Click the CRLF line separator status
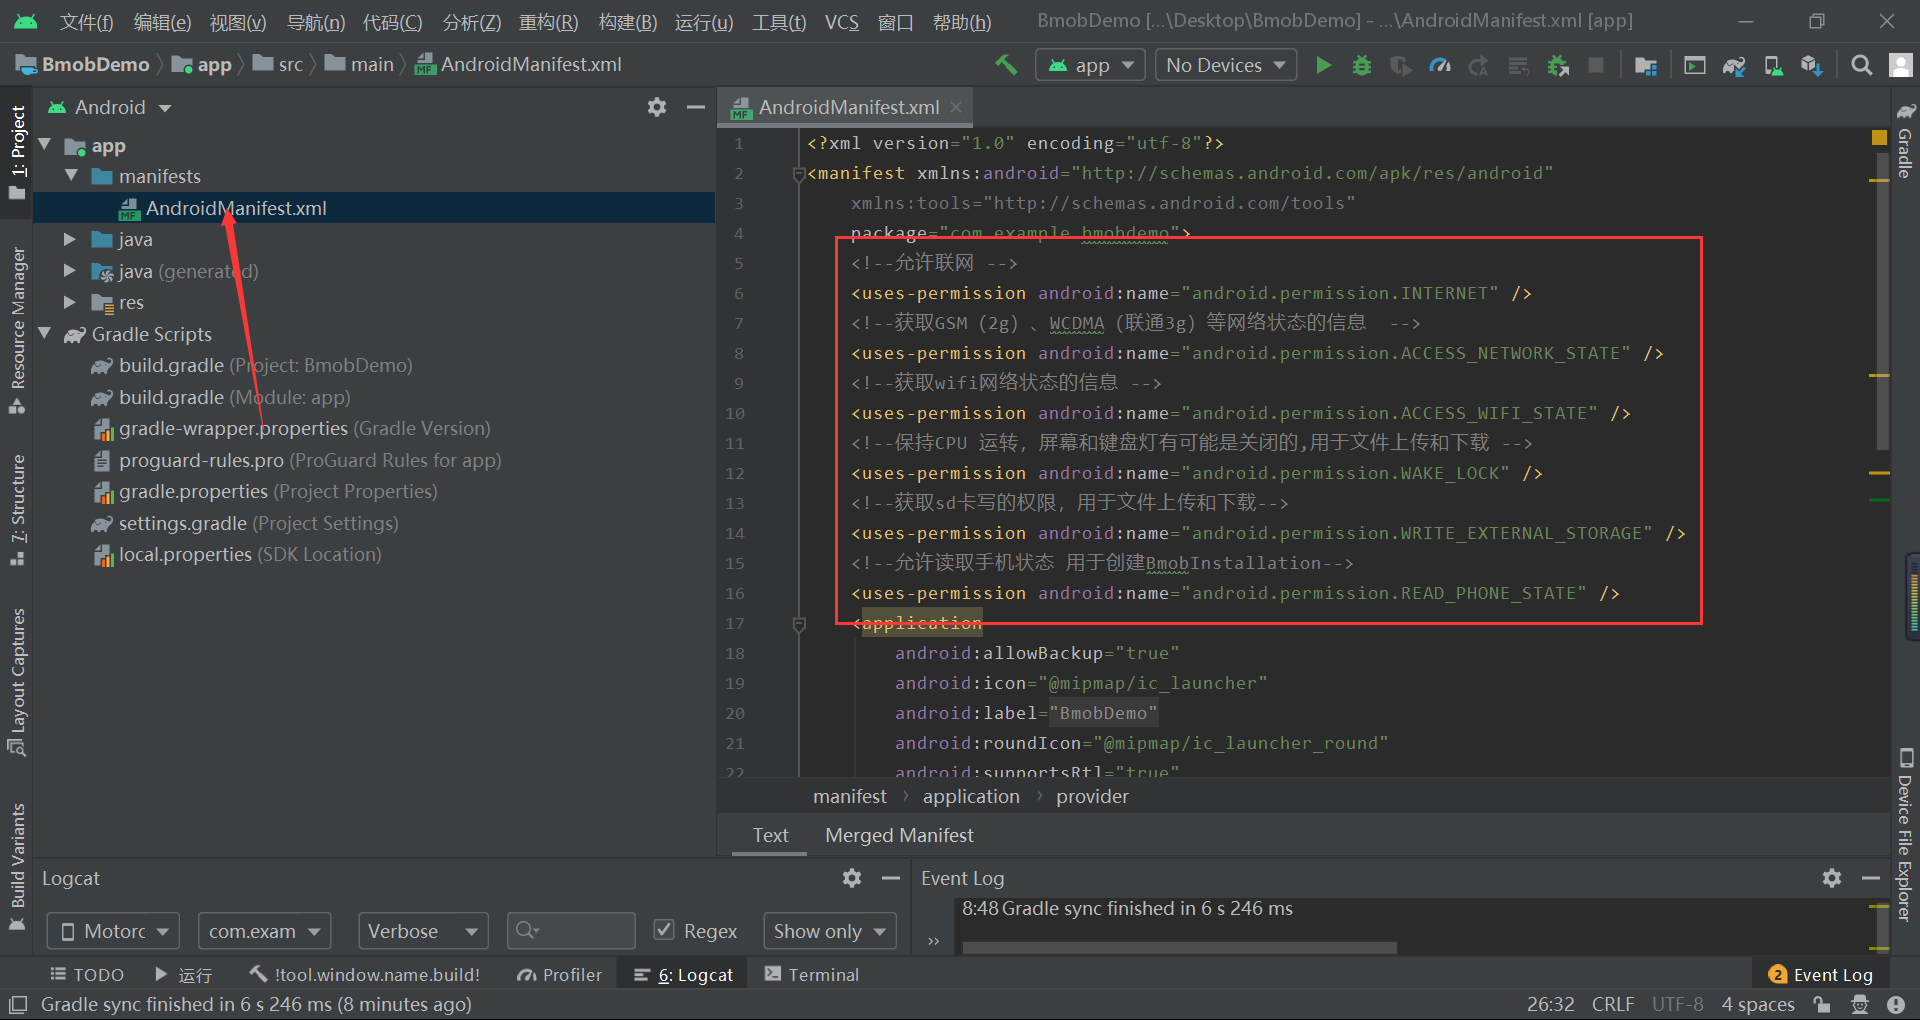 point(1612,1004)
